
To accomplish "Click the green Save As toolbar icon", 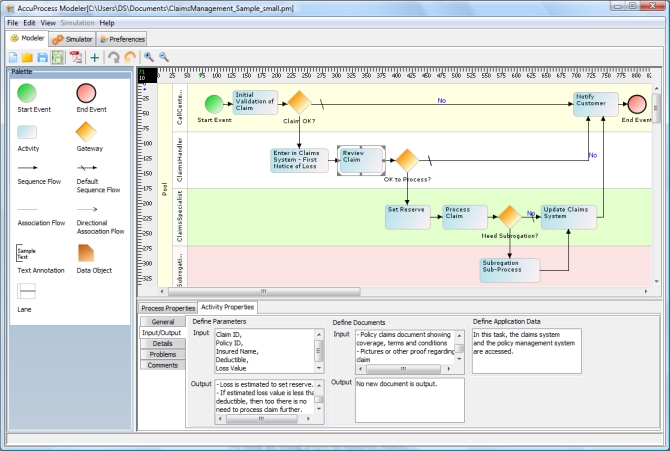I will pos(57,57).
